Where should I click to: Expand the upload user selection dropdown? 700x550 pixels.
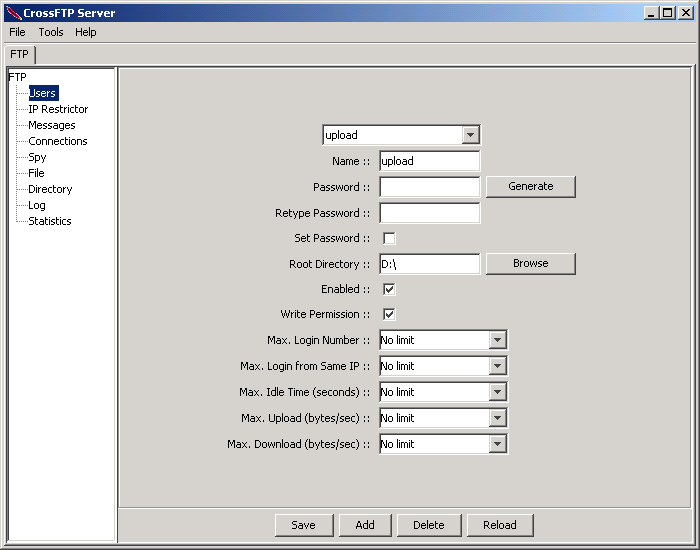(471, 135)
